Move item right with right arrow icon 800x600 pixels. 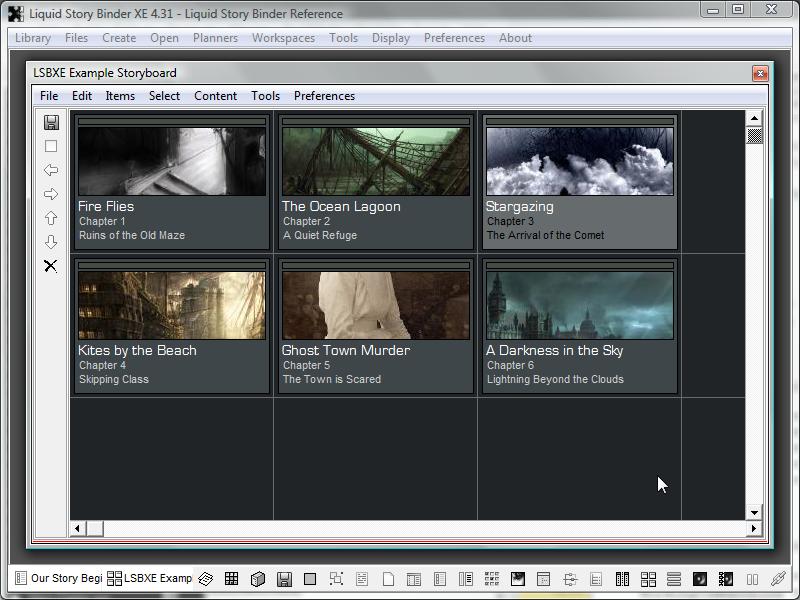[51, 194]
